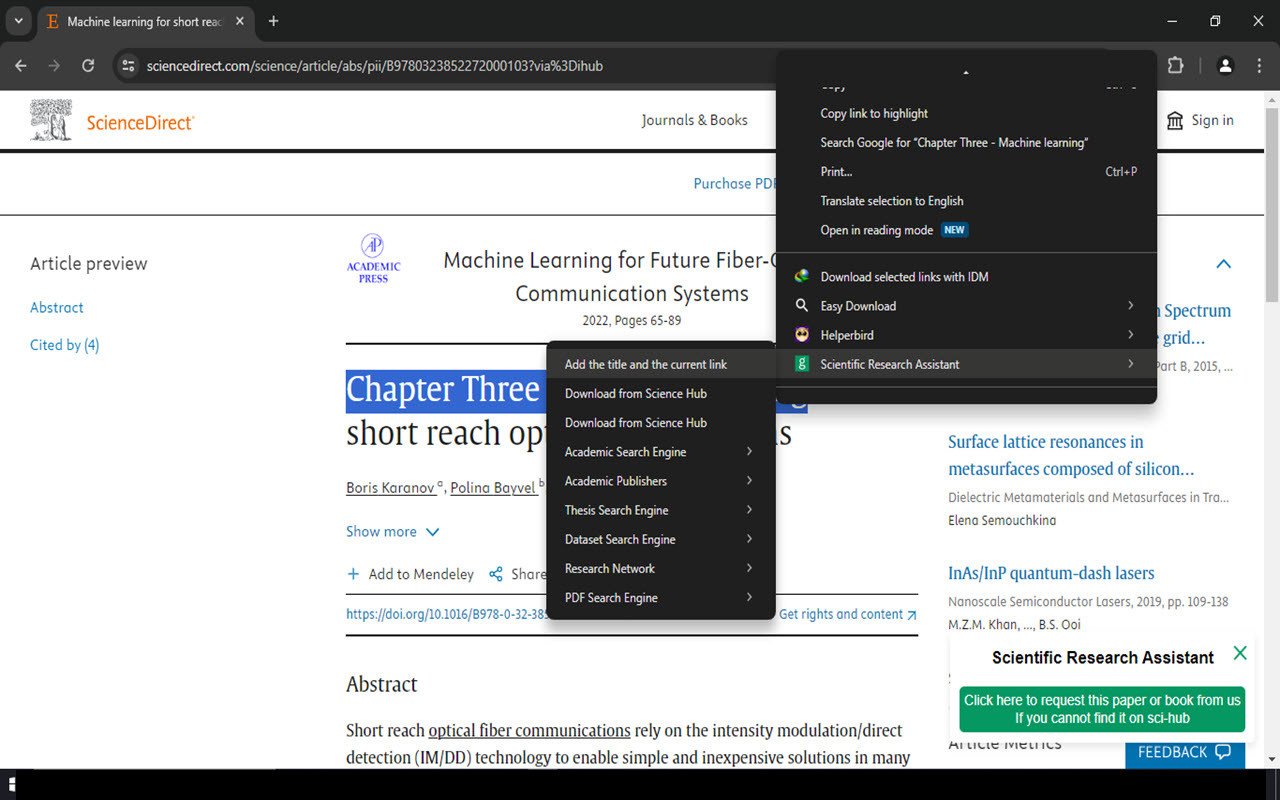This screenshot has width=1280, height=800.
Task: Expand the Thesis Search Engine submenu
Action: [x=661, y=510]
